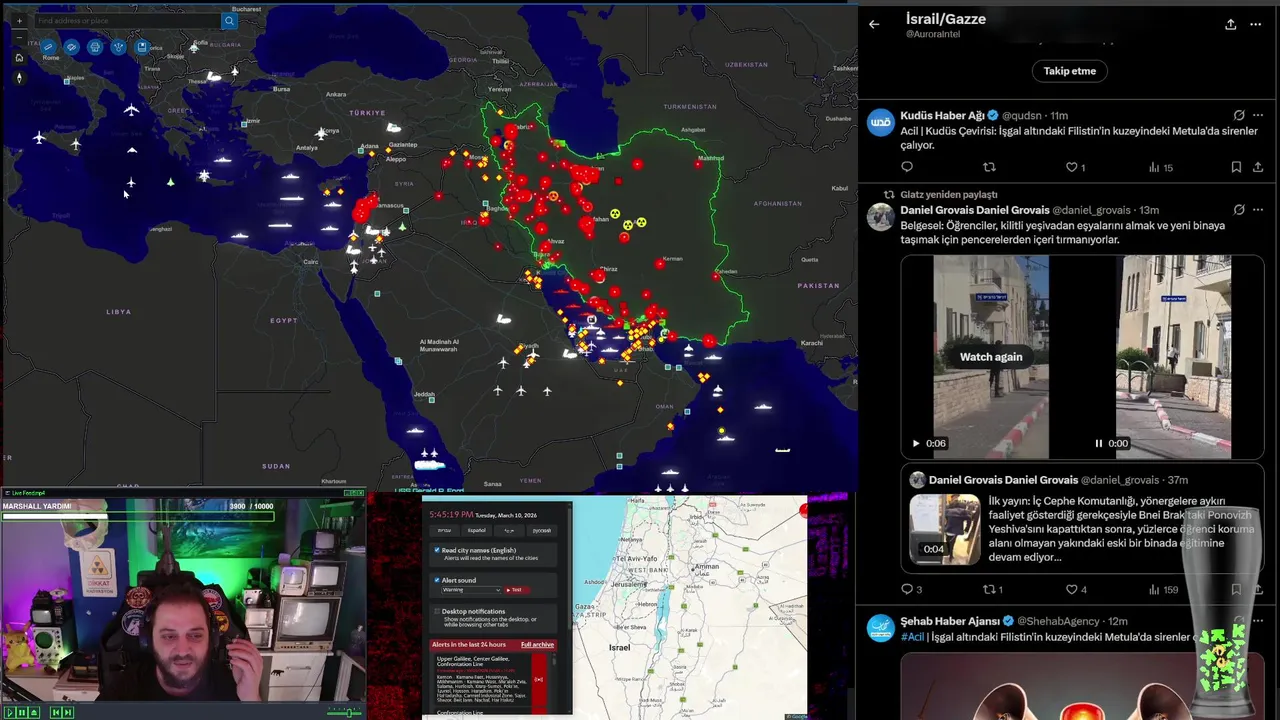This screenshot has width=1280, height=720.
Task: Open more menu on Daniel Grovais tweet
Action: (1258, 210)
